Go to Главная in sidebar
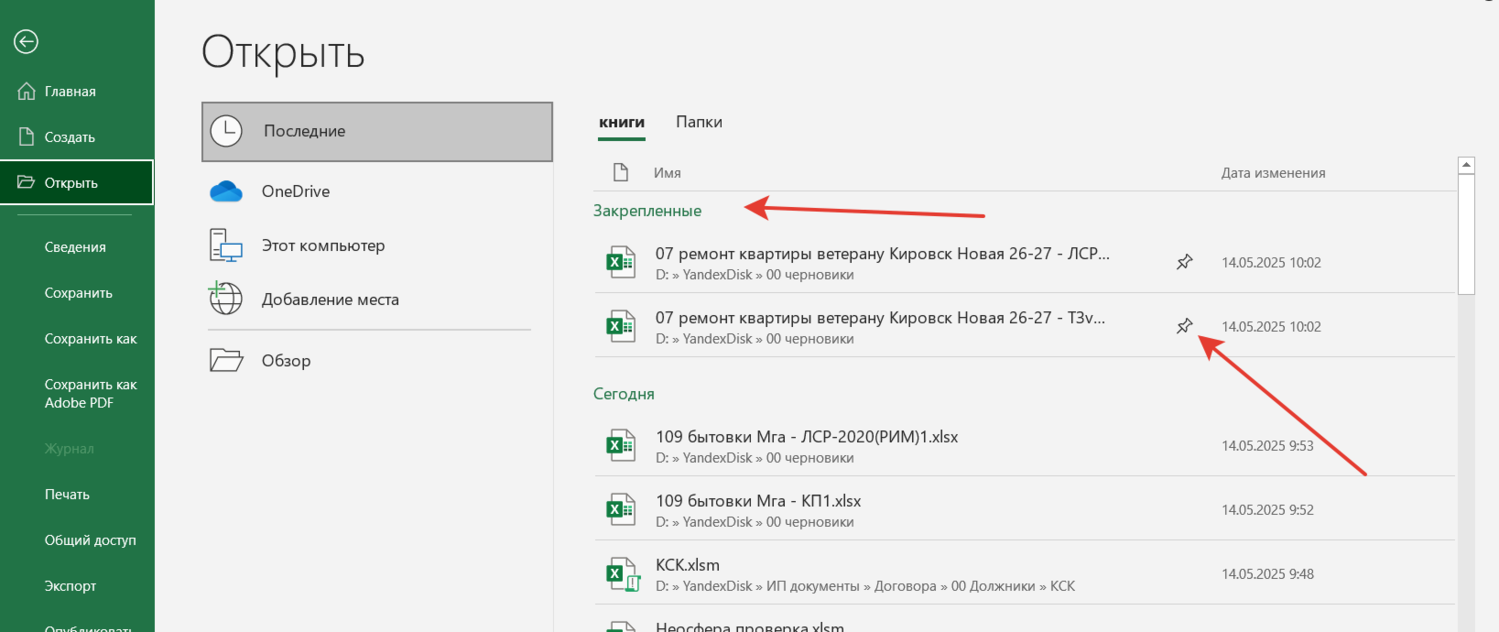1499x632 pixels. tap(70, 91)
